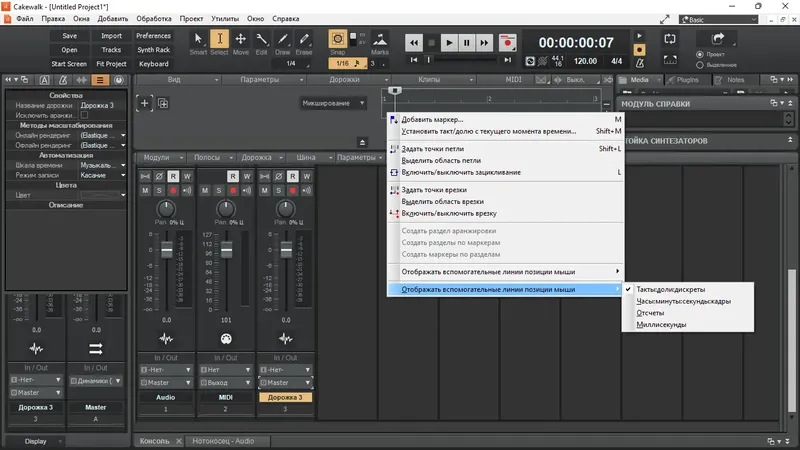Toggle the Snap to grid button
The height and width of the screenshot is (450, 800).
click(x=339, y=41)
